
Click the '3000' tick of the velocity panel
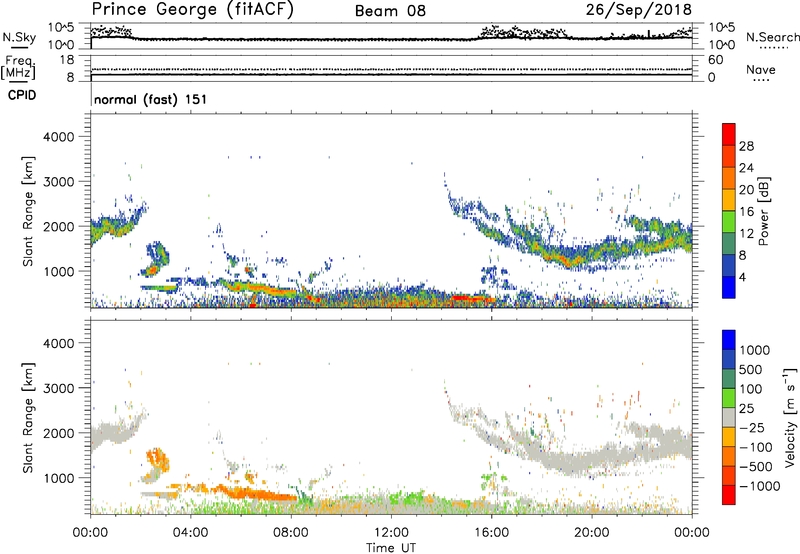pyautogui.click(x=58, y=388)
